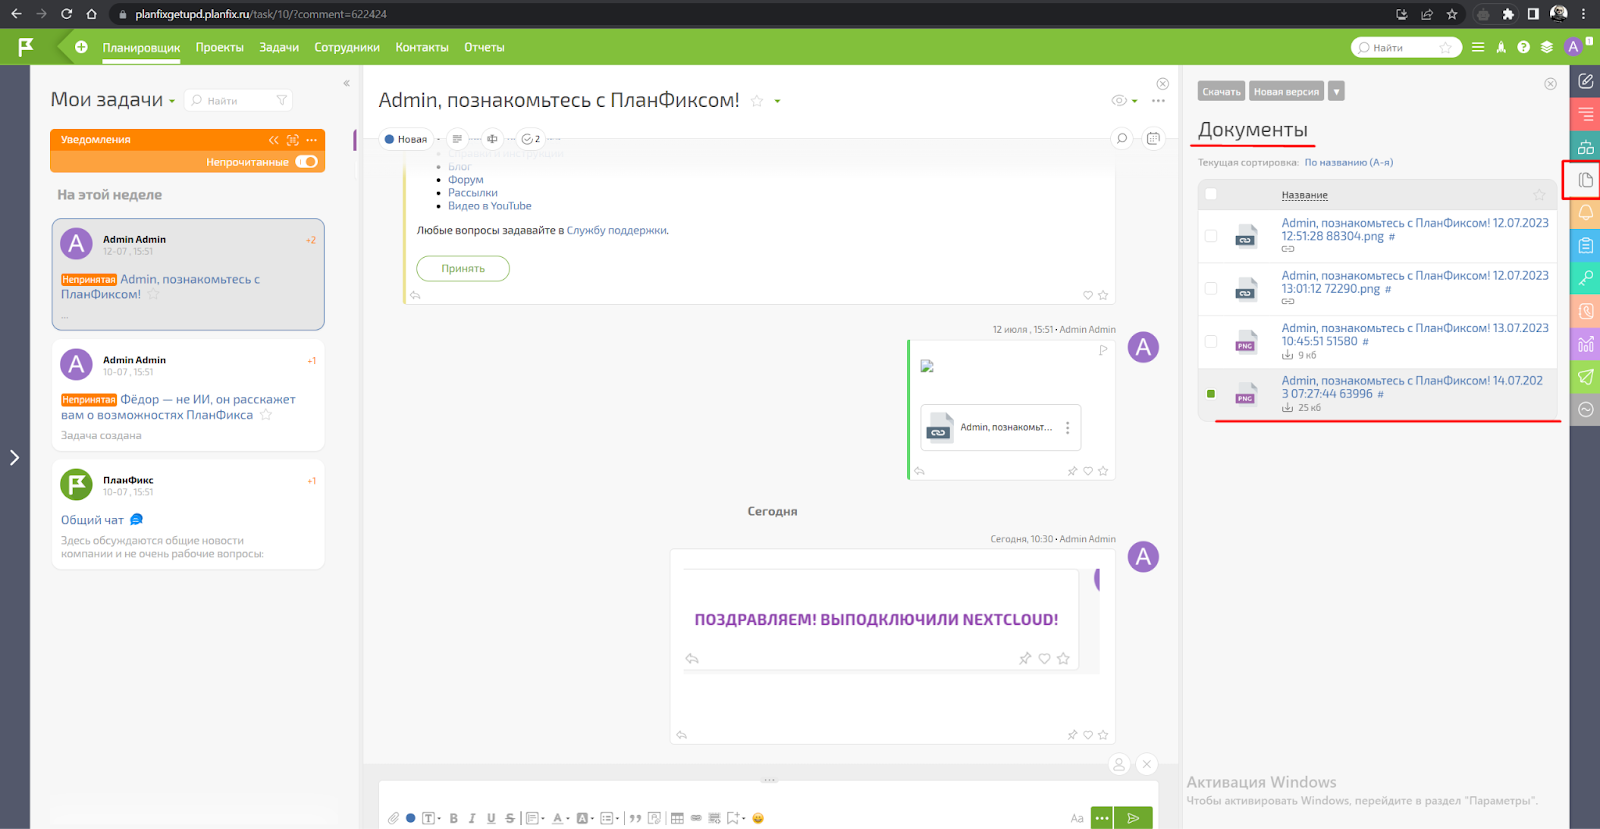Screen dimensions: 1600x829
Task: Open Новая status dropdown
Action: (x=406, y=139)
